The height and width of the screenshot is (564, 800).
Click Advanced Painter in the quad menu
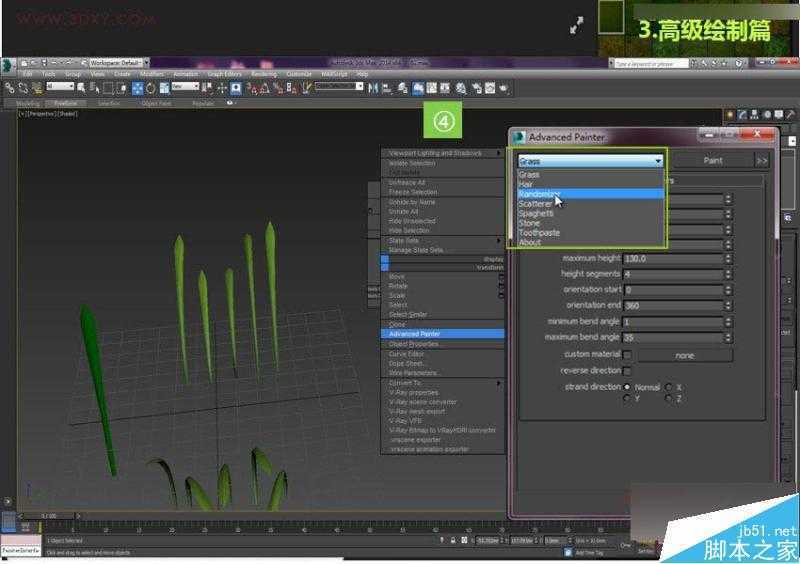point(414,334)
